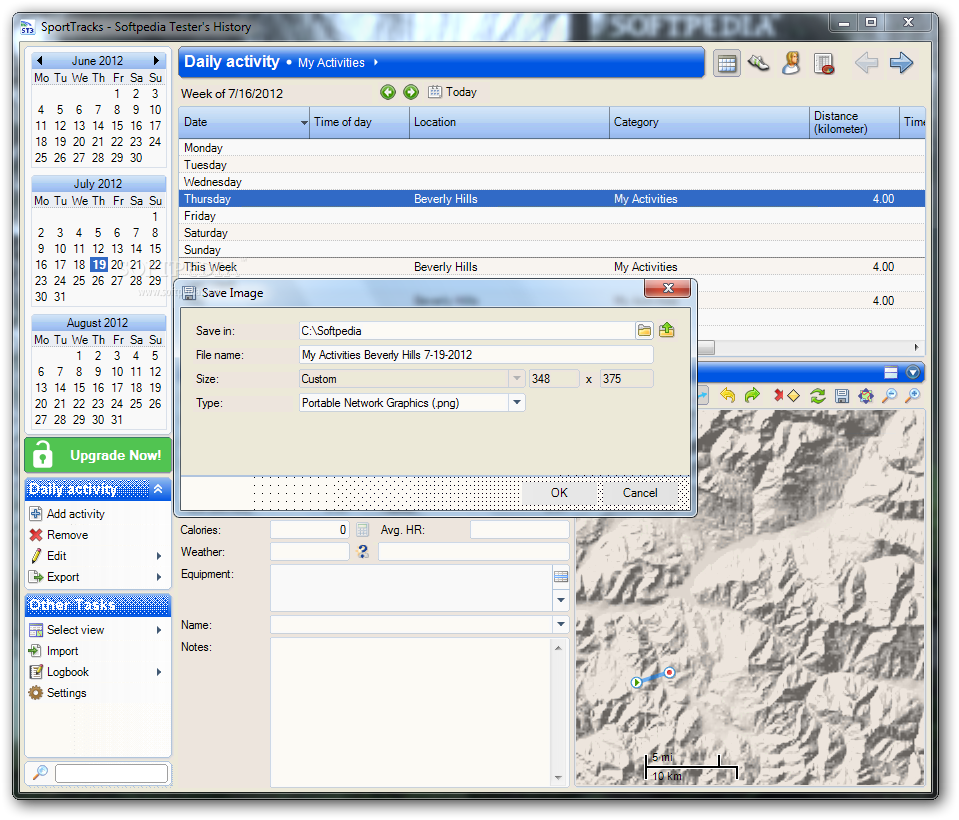Image resolution: width=959 pixels, height=820 pixels.
Task: Confirm the Save Image dialog with OK
Action: coord(559,493)
